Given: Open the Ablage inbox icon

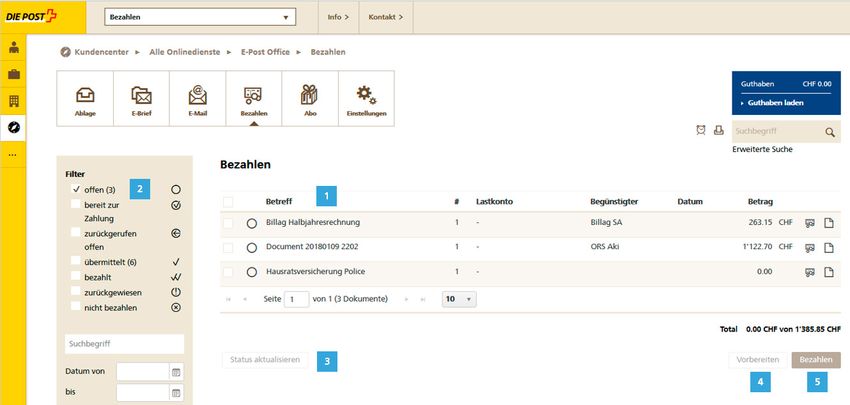Looking at the screenshot, I should click(x=86, y=98).
